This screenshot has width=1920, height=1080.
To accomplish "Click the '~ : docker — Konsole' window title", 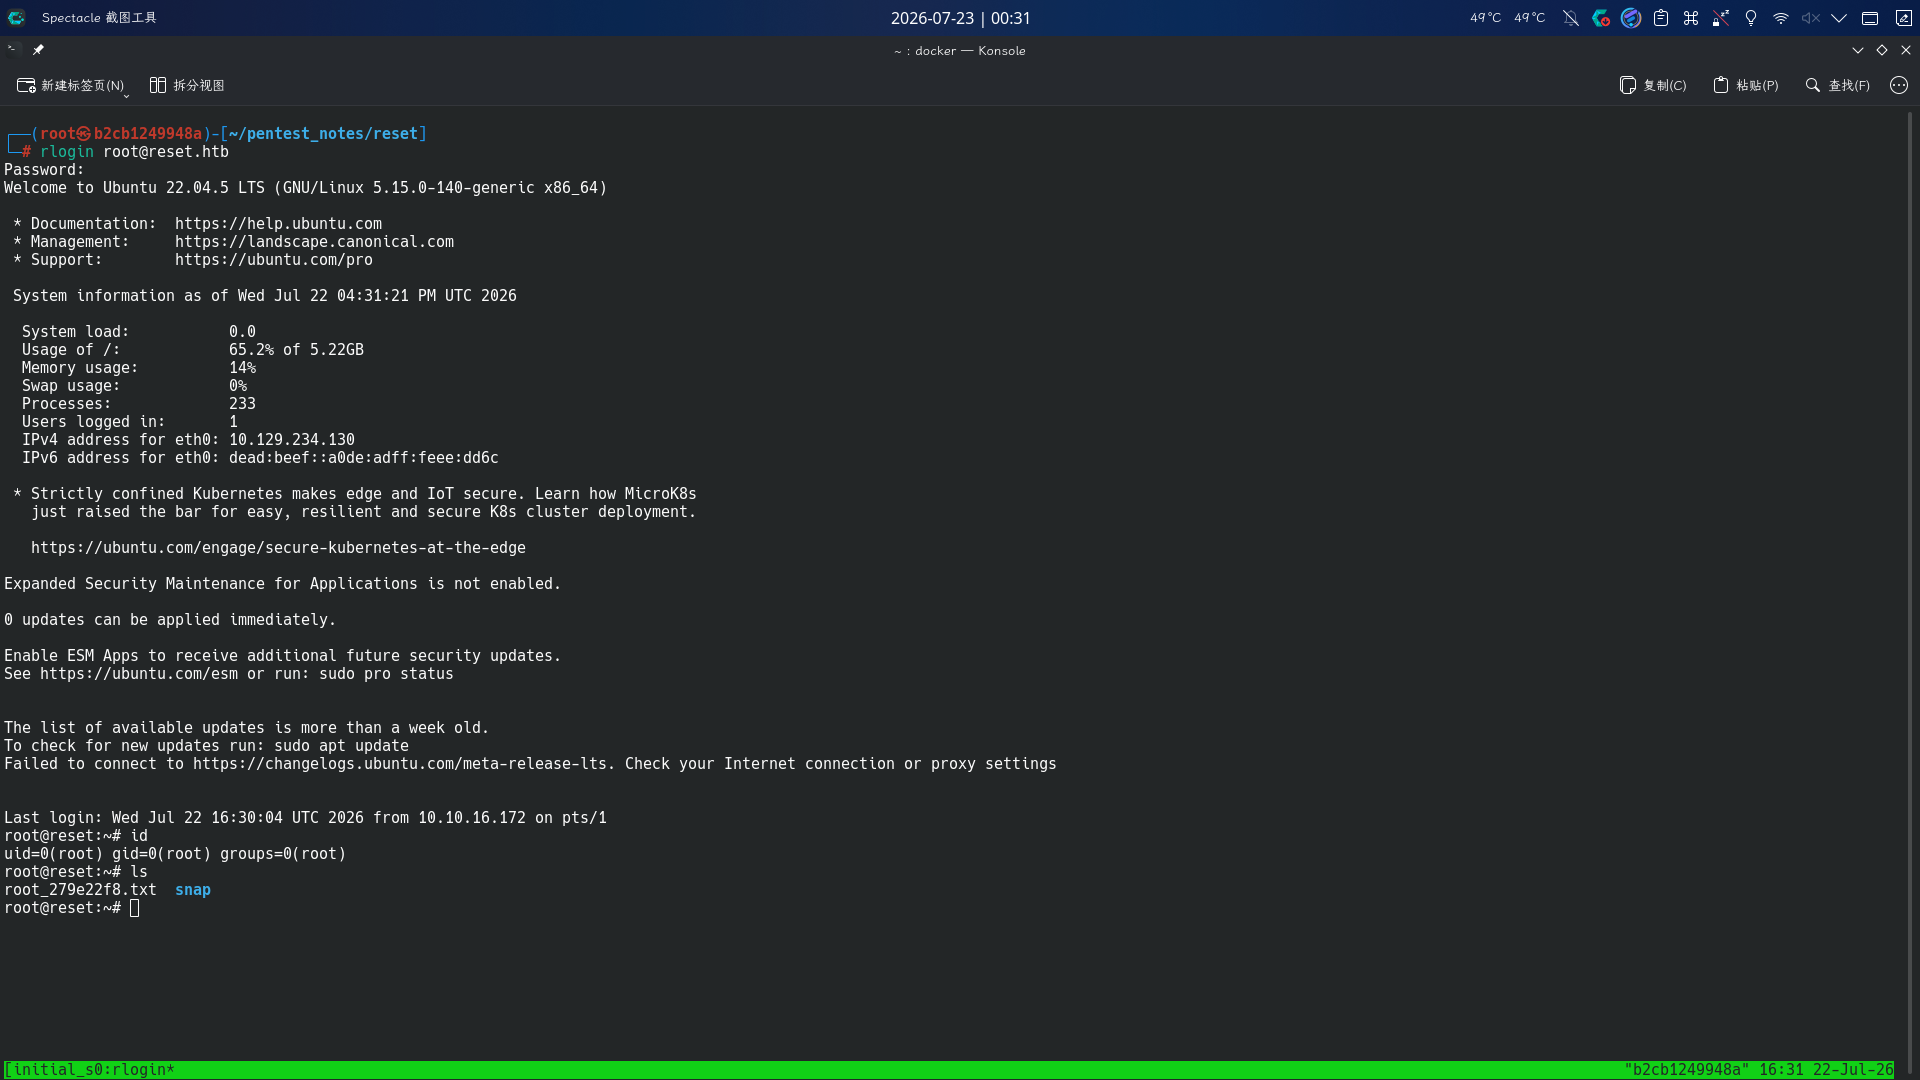I will 960,50.
